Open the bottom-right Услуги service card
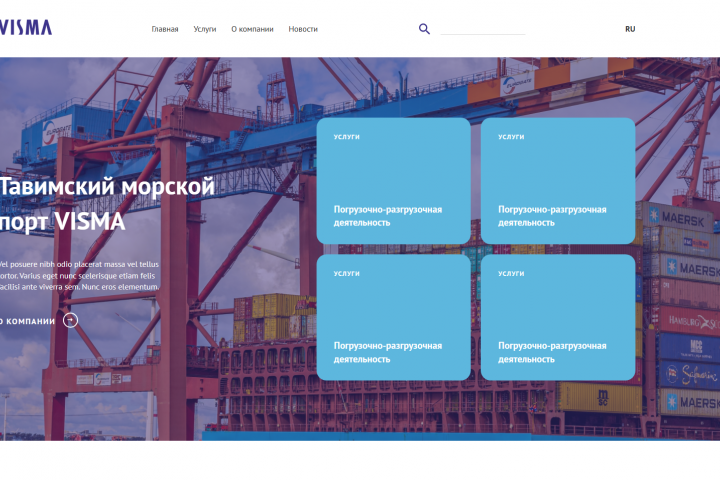This screenshot has height=480, width=720. click(558, 317)
